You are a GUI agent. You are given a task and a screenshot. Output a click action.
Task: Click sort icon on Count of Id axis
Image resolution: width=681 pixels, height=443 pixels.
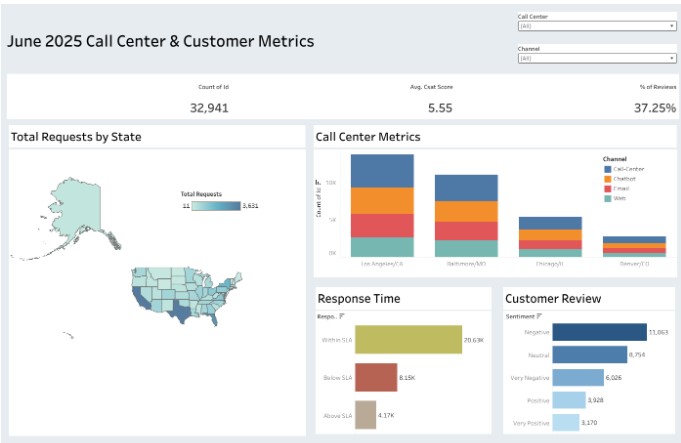(x=318, y=182)
